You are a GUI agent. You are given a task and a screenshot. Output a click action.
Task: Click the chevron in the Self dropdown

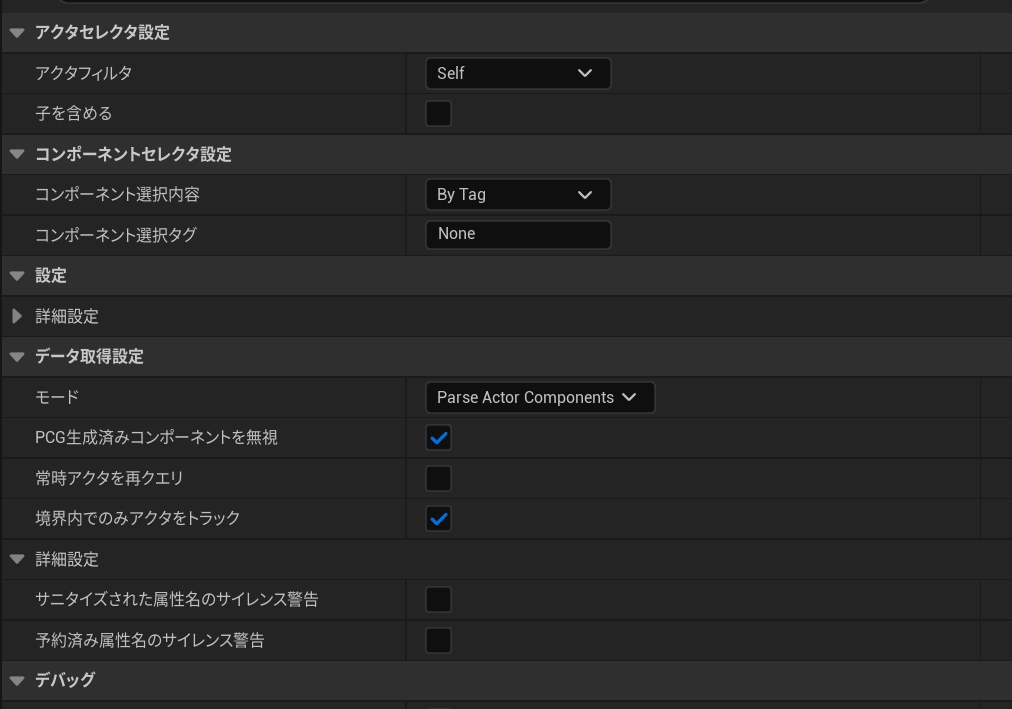click(585, 74)
